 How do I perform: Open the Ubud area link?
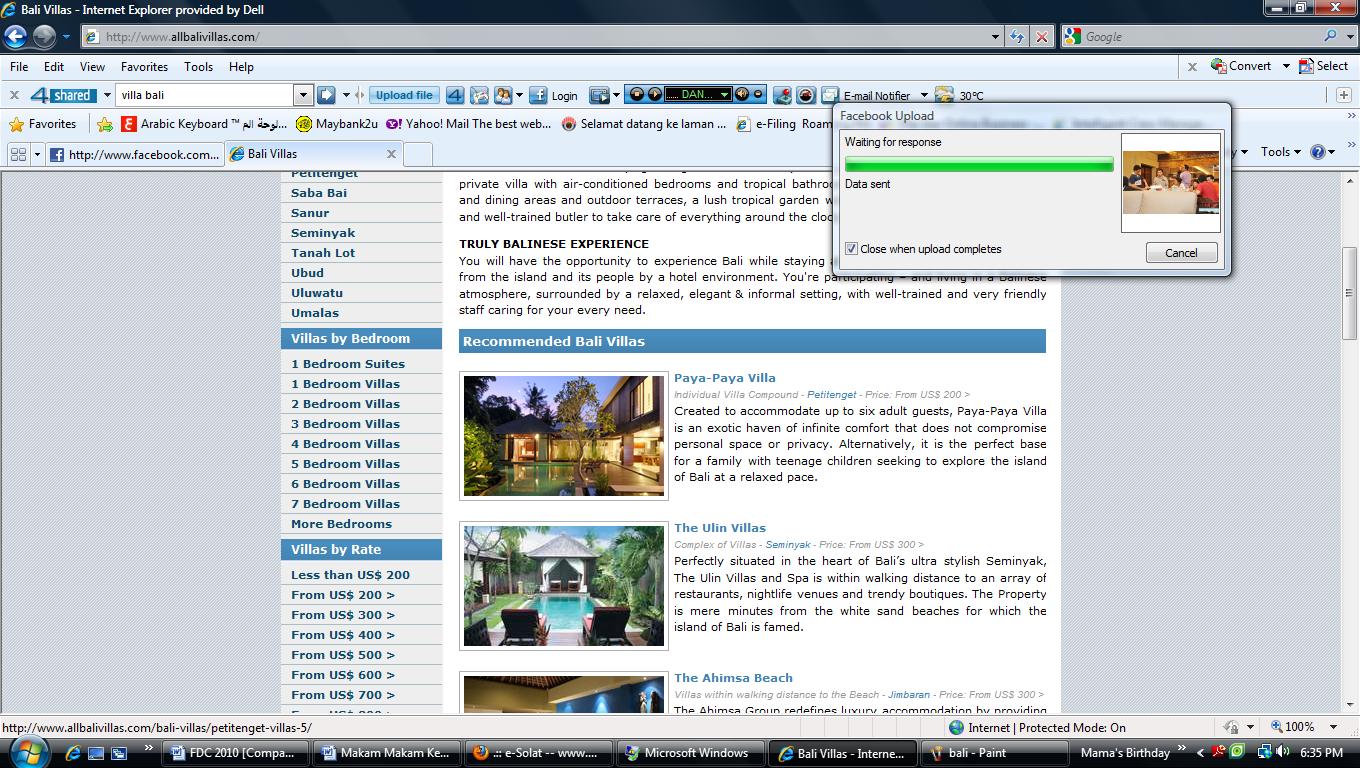coord(307,273)
